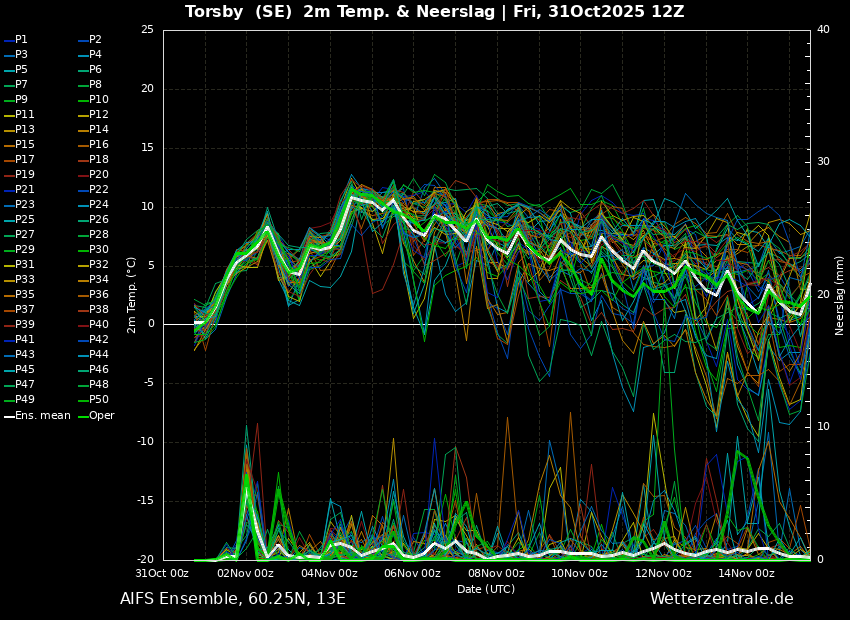Viewport: 850px width, 620px height.
Task: Click the 08Nov 00z date axis label
Action: [497, 573]
